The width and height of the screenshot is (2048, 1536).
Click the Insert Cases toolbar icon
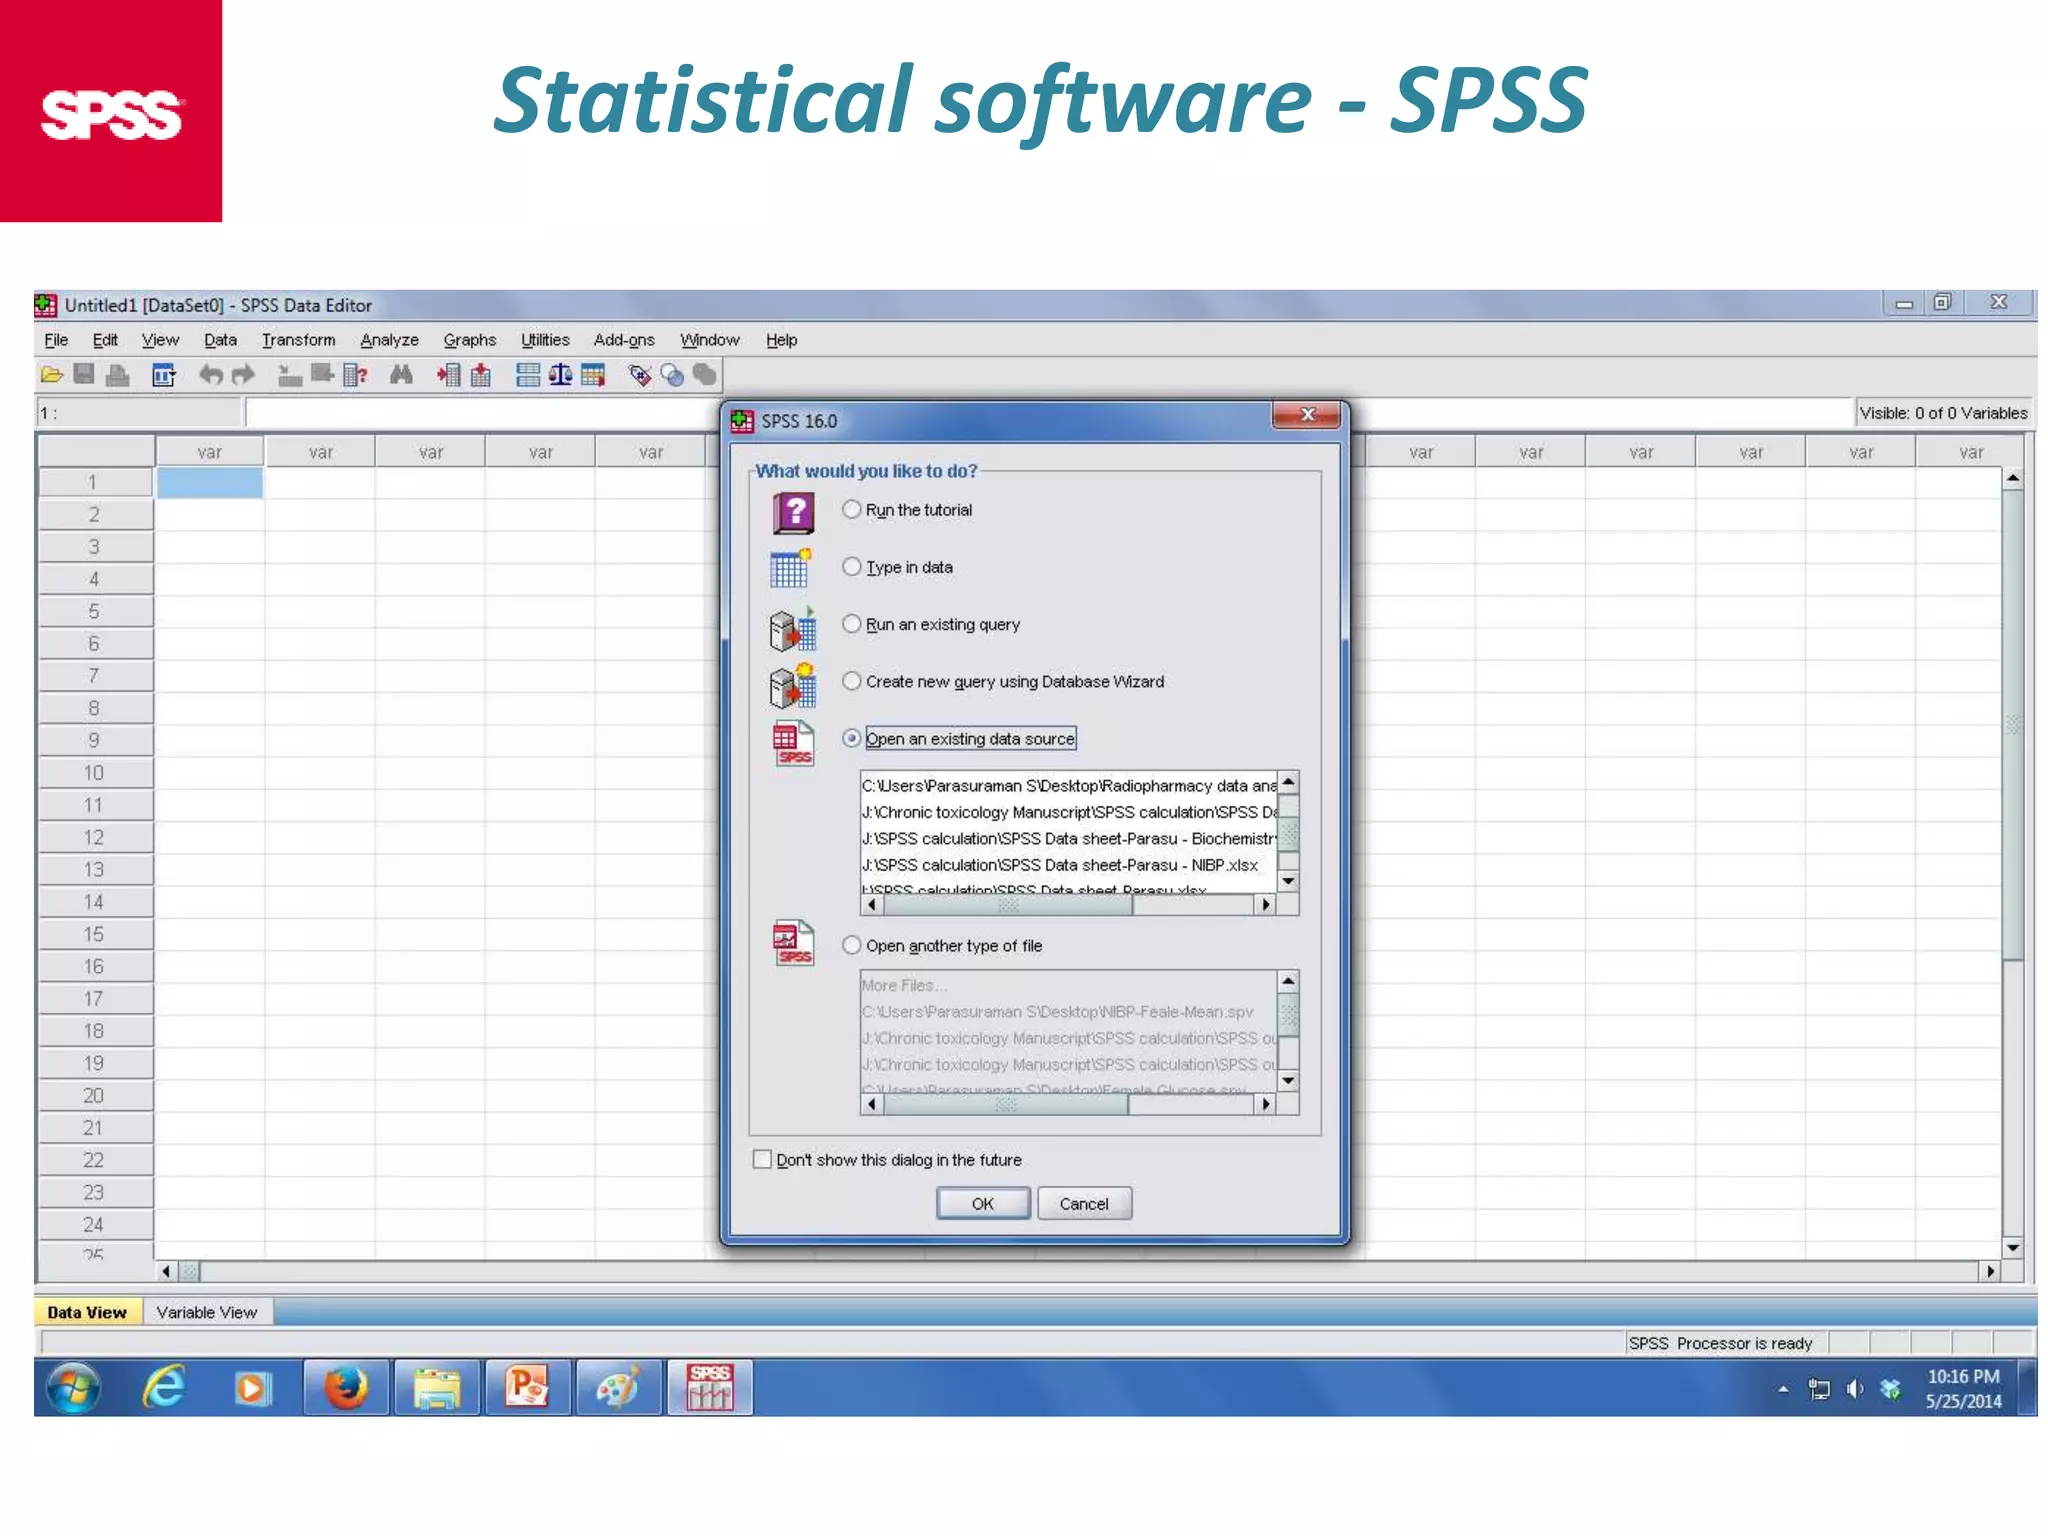point(449,375)
